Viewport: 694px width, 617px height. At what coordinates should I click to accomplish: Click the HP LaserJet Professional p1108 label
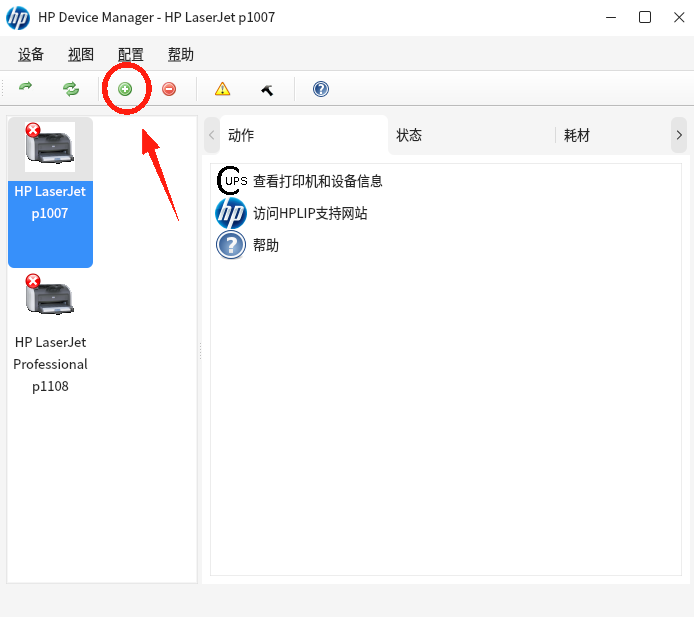(x=50, y=364)
